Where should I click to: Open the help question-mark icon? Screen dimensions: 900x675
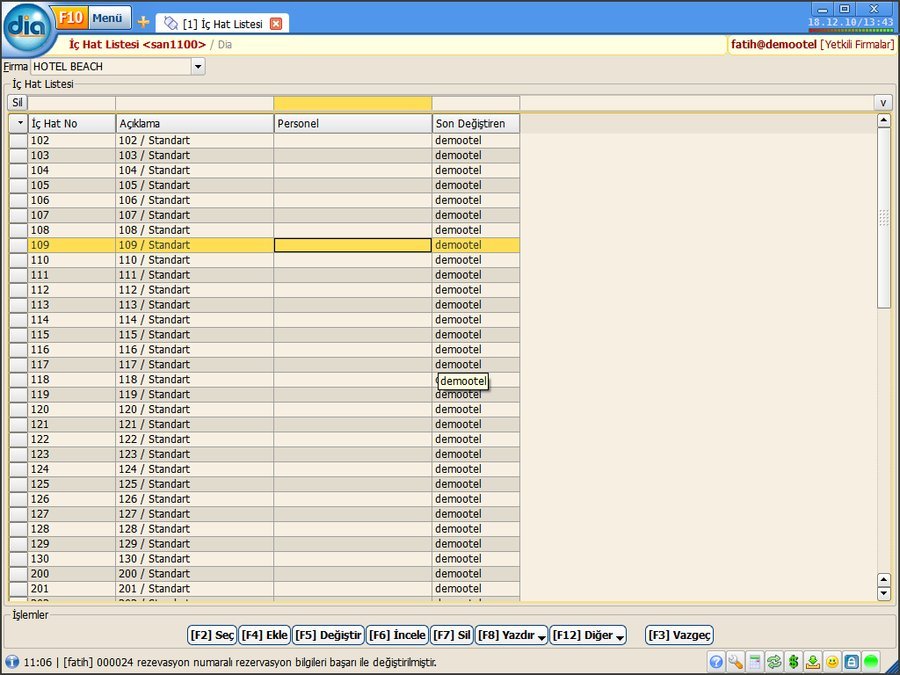[716, 662]
